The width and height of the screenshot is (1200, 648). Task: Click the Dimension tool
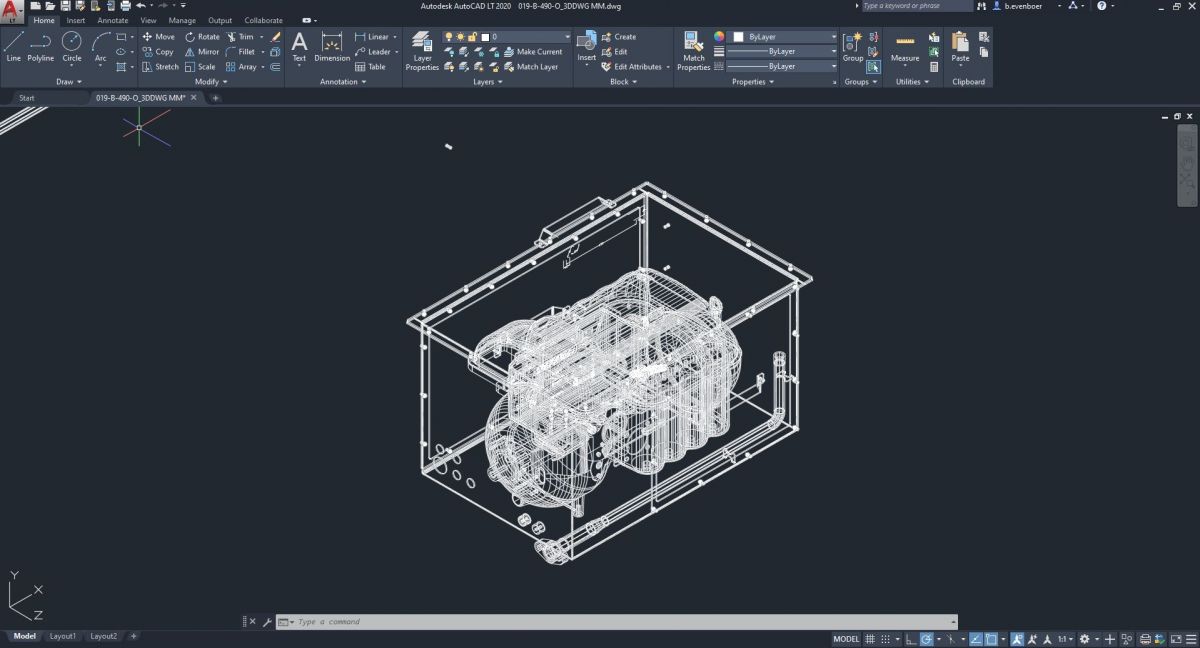(332, 46)
